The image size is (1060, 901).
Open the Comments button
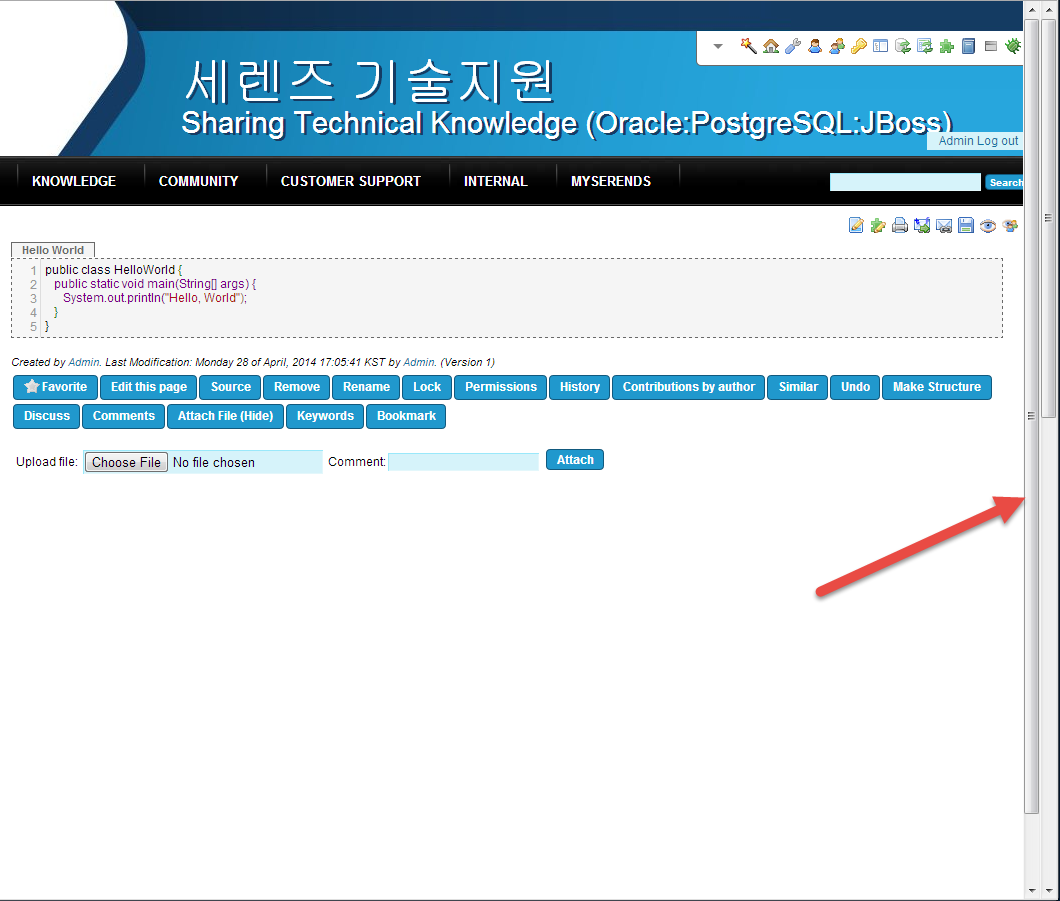124,416
